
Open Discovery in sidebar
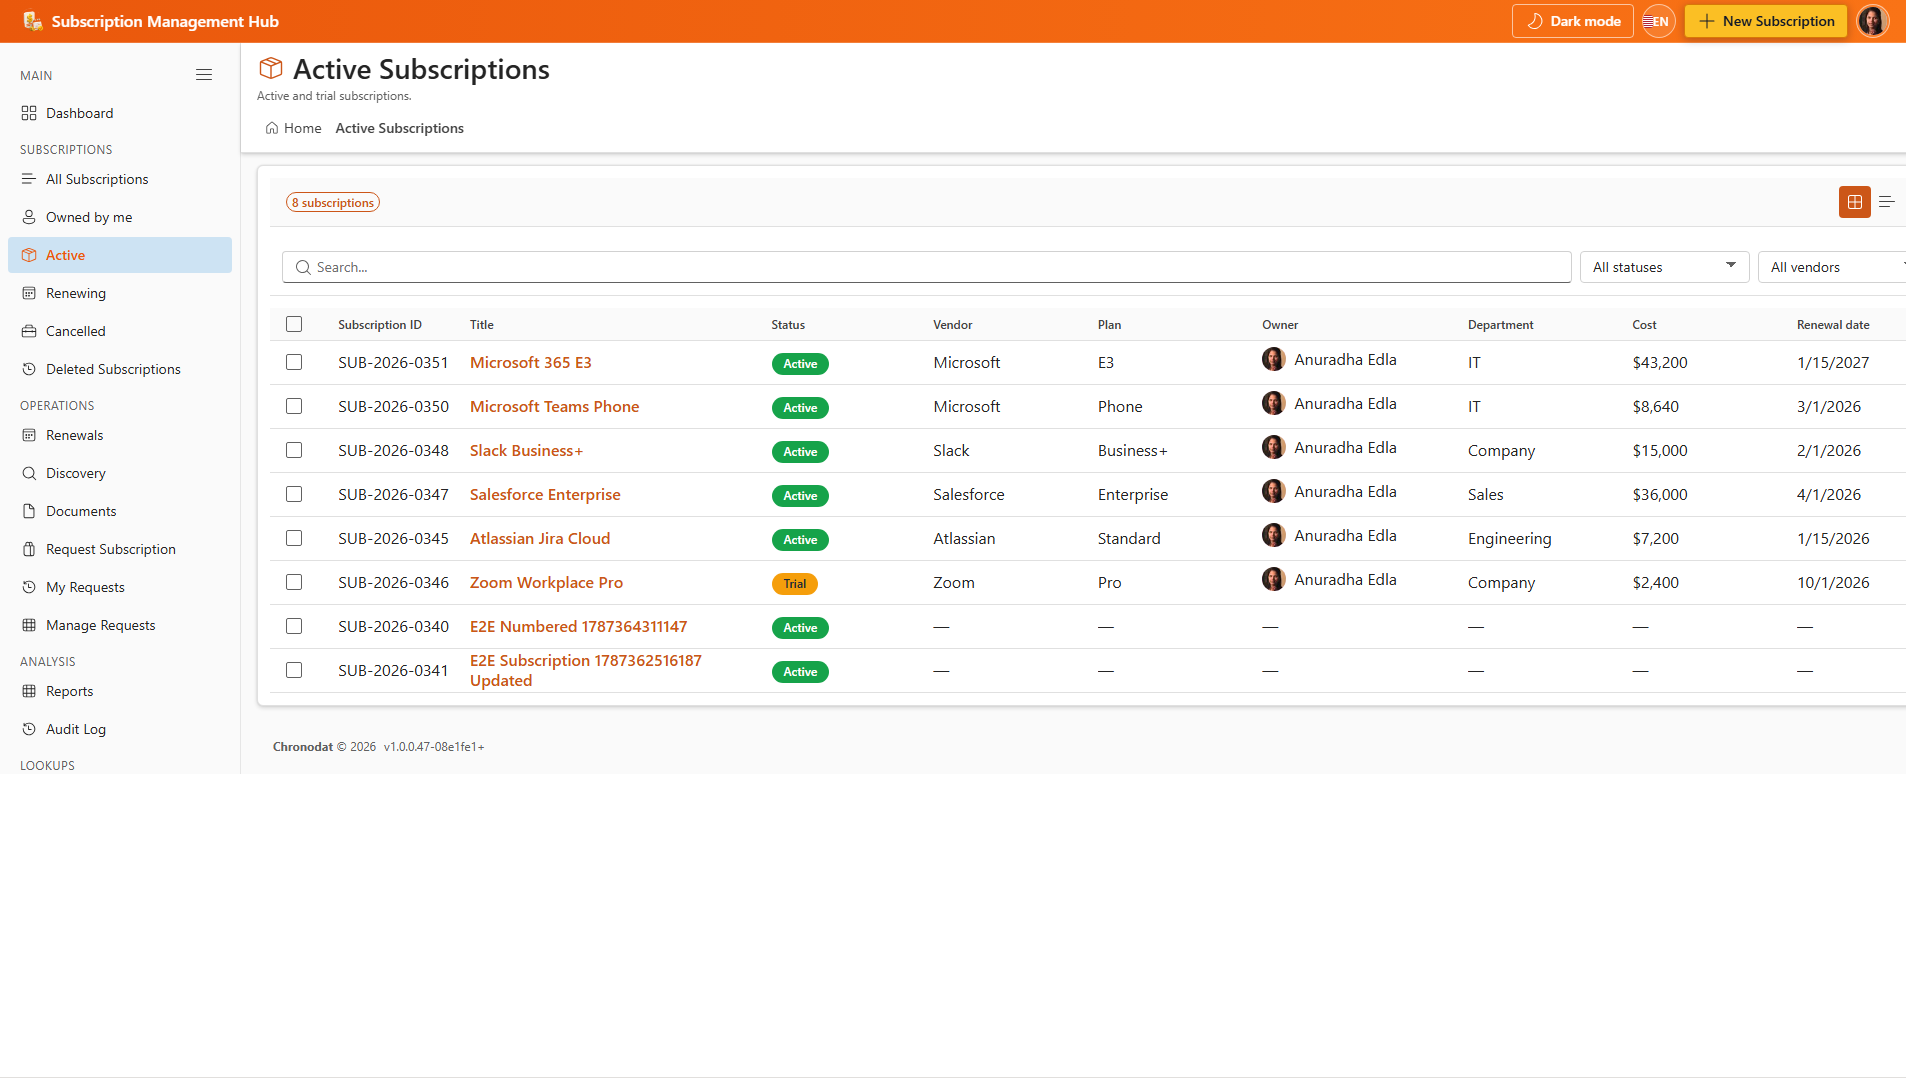[120, 473]
